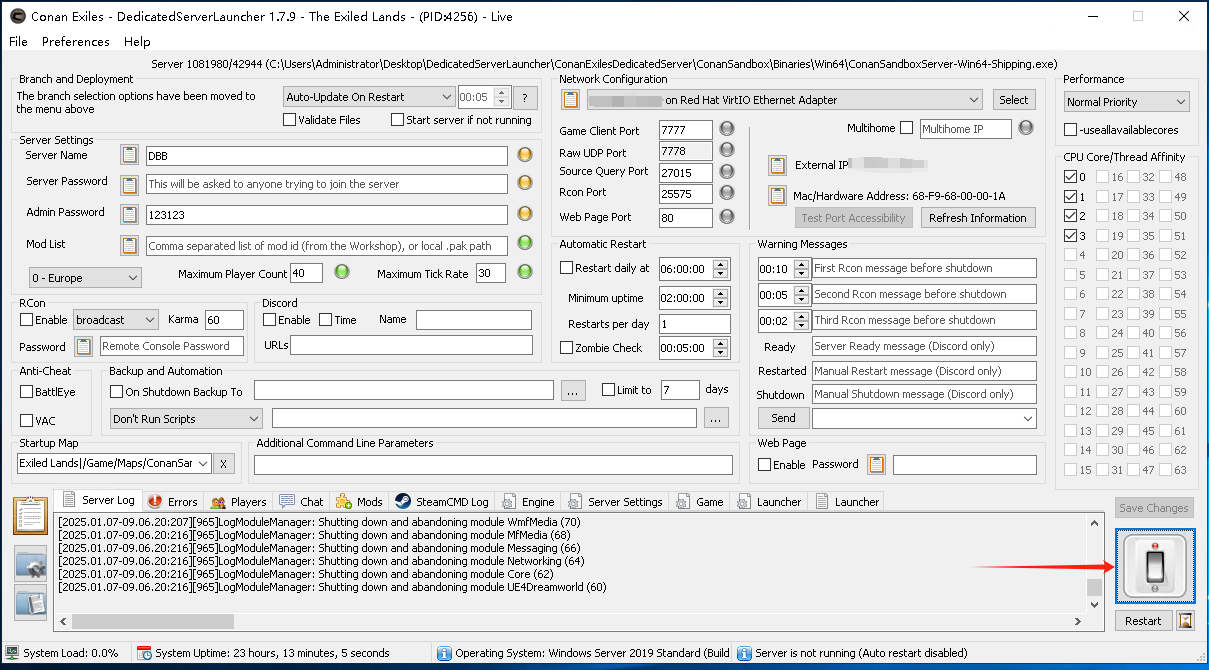The height and width of the screenshot is (670, 1209).
Task: Click the gray status light for Game Client Port
Action: click(x=727, y=129)
